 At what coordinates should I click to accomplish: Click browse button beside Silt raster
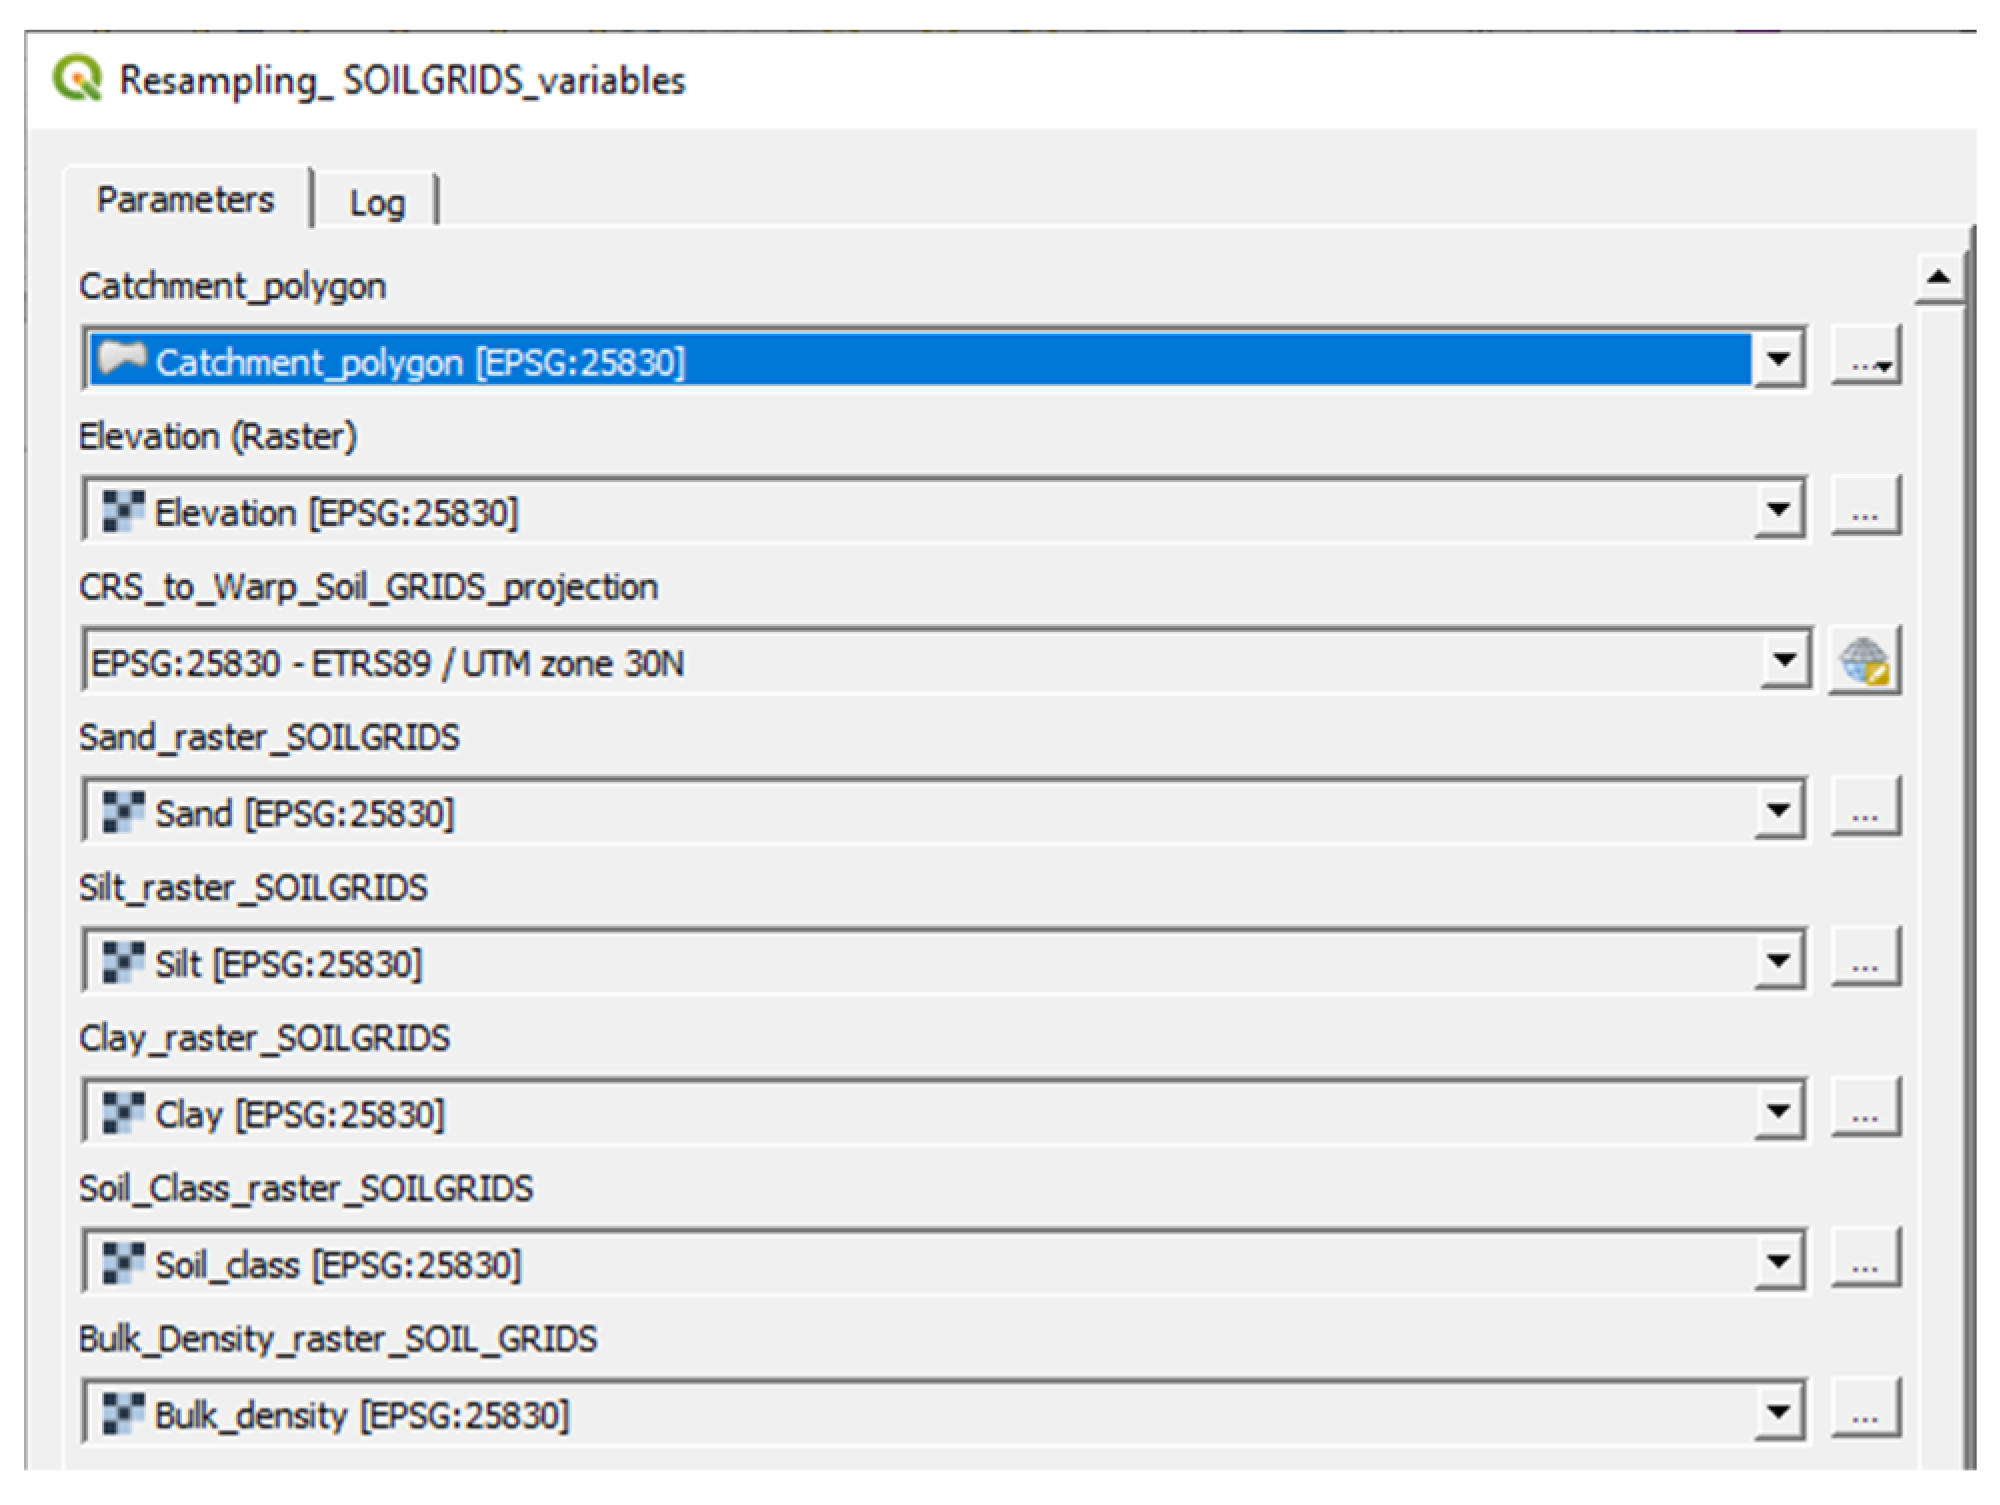click(x=1865, y=960)
